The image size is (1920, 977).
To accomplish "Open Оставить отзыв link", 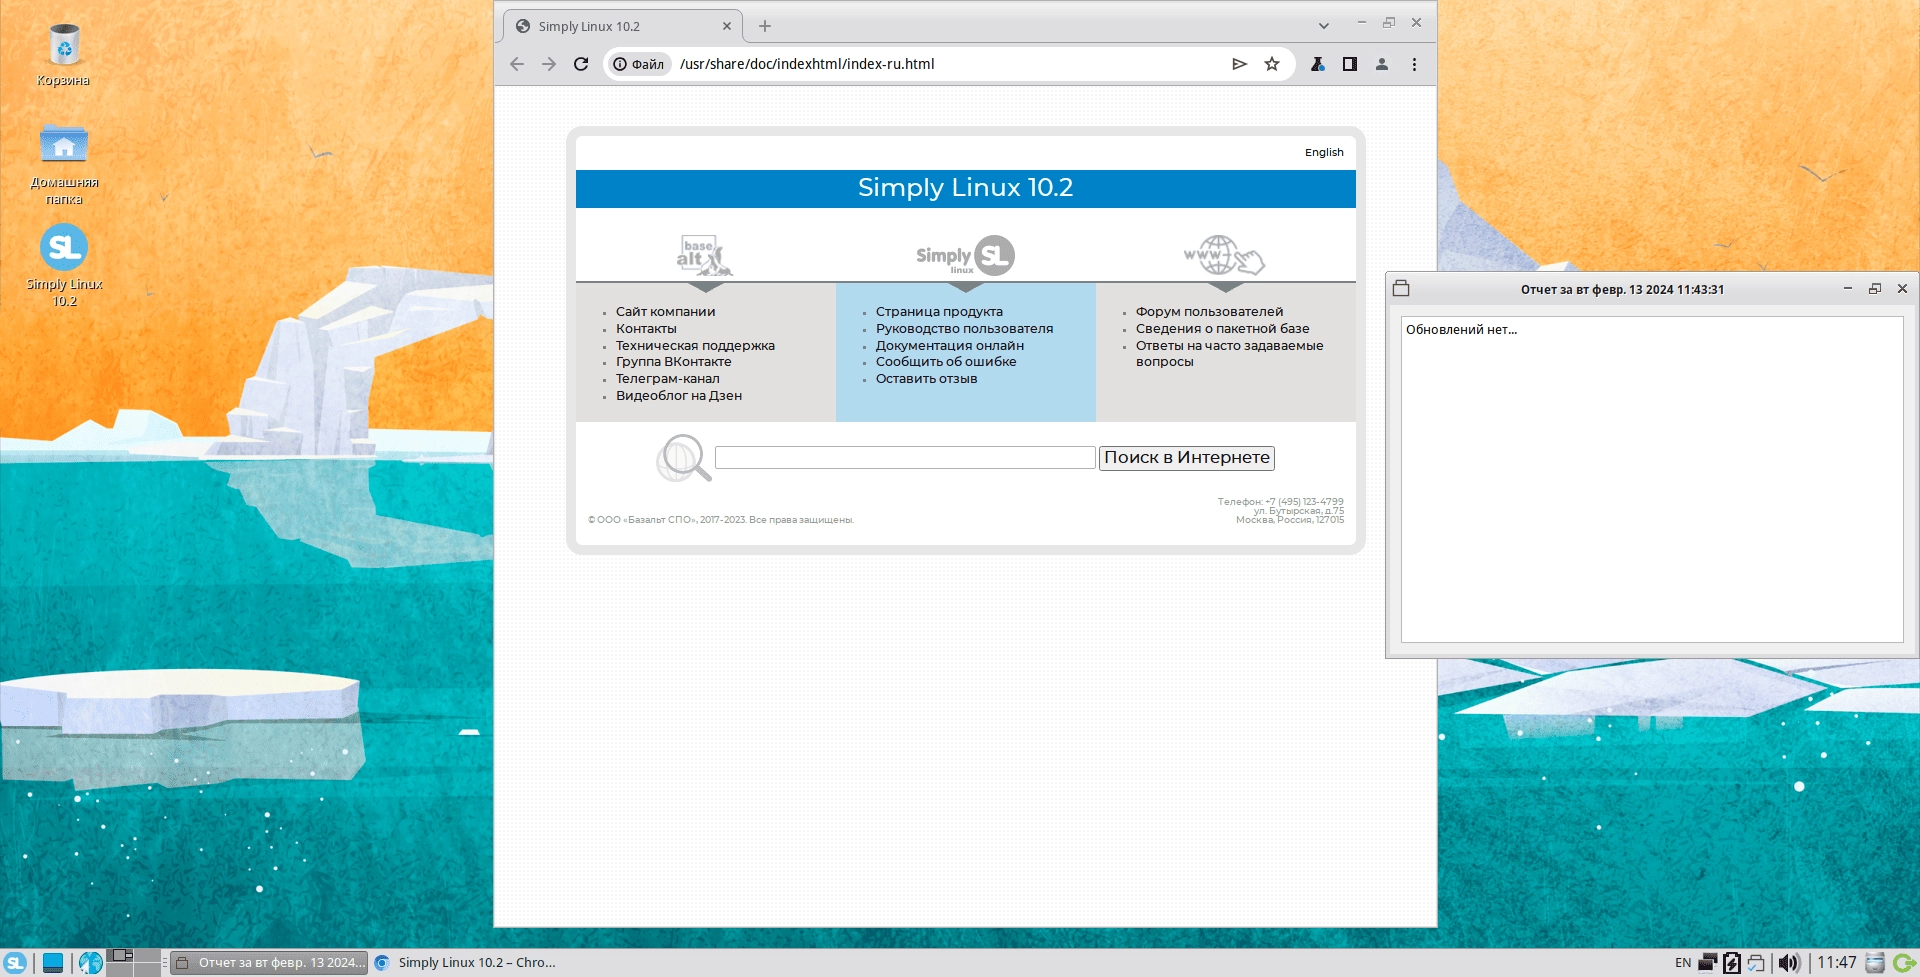I will click(926, 379).
